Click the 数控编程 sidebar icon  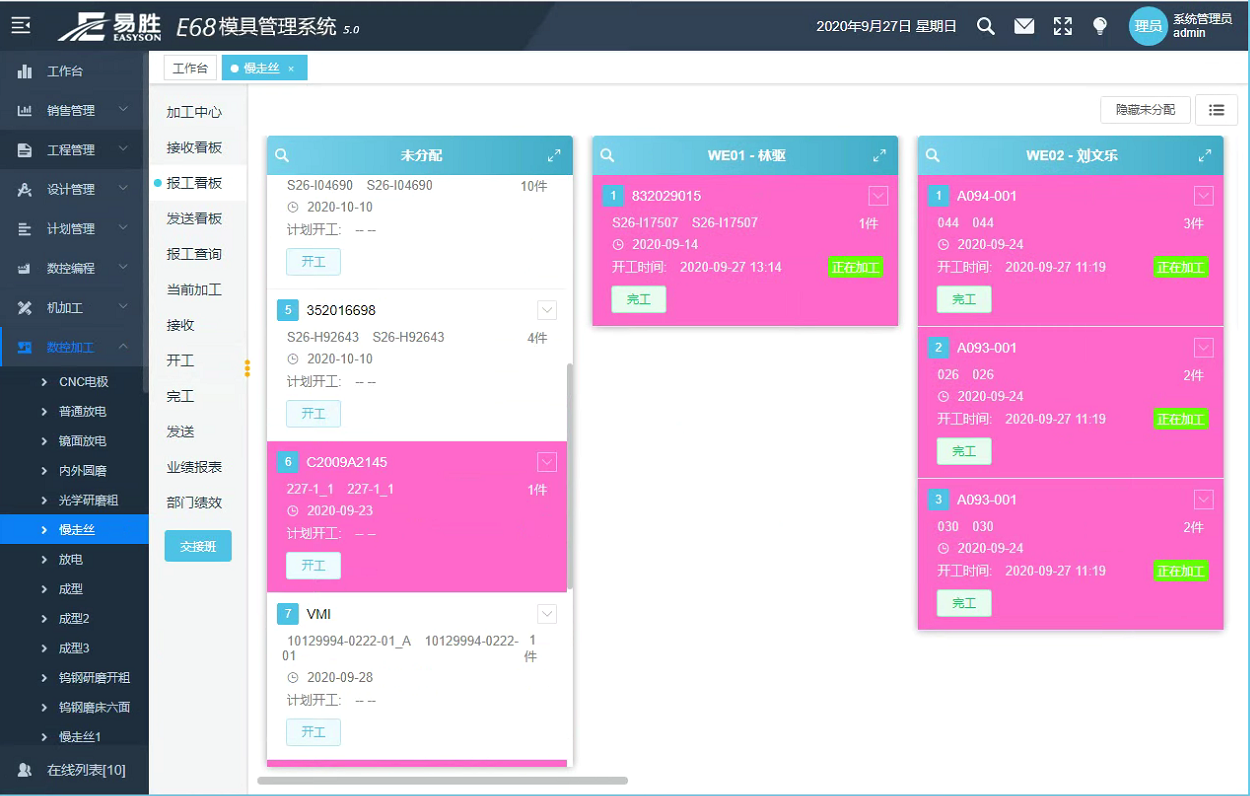25,268
